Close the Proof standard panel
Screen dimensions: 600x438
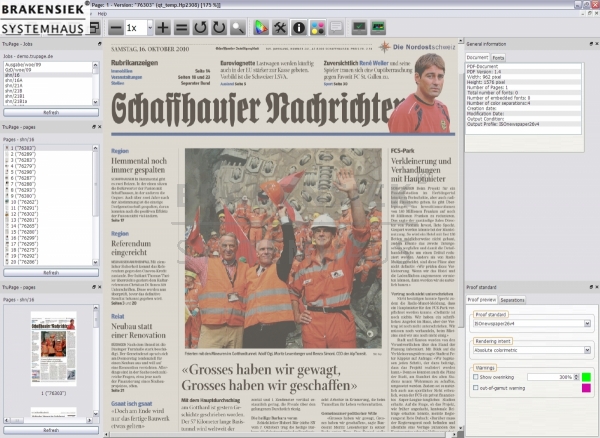597,287
